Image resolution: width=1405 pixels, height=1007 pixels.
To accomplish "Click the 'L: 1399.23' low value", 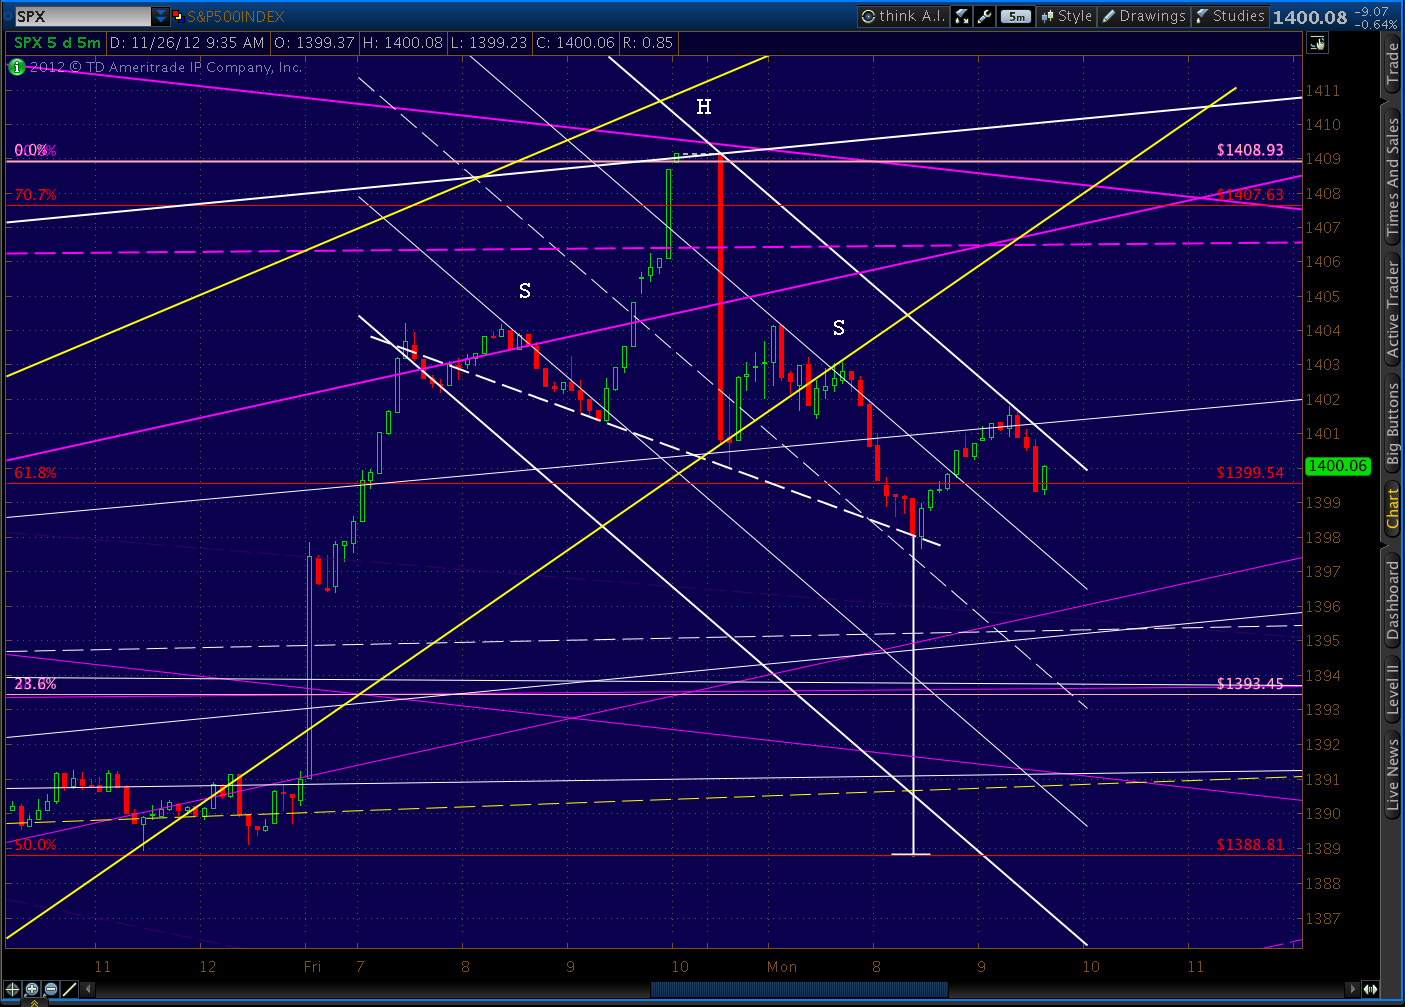I will tap(488, 43).
